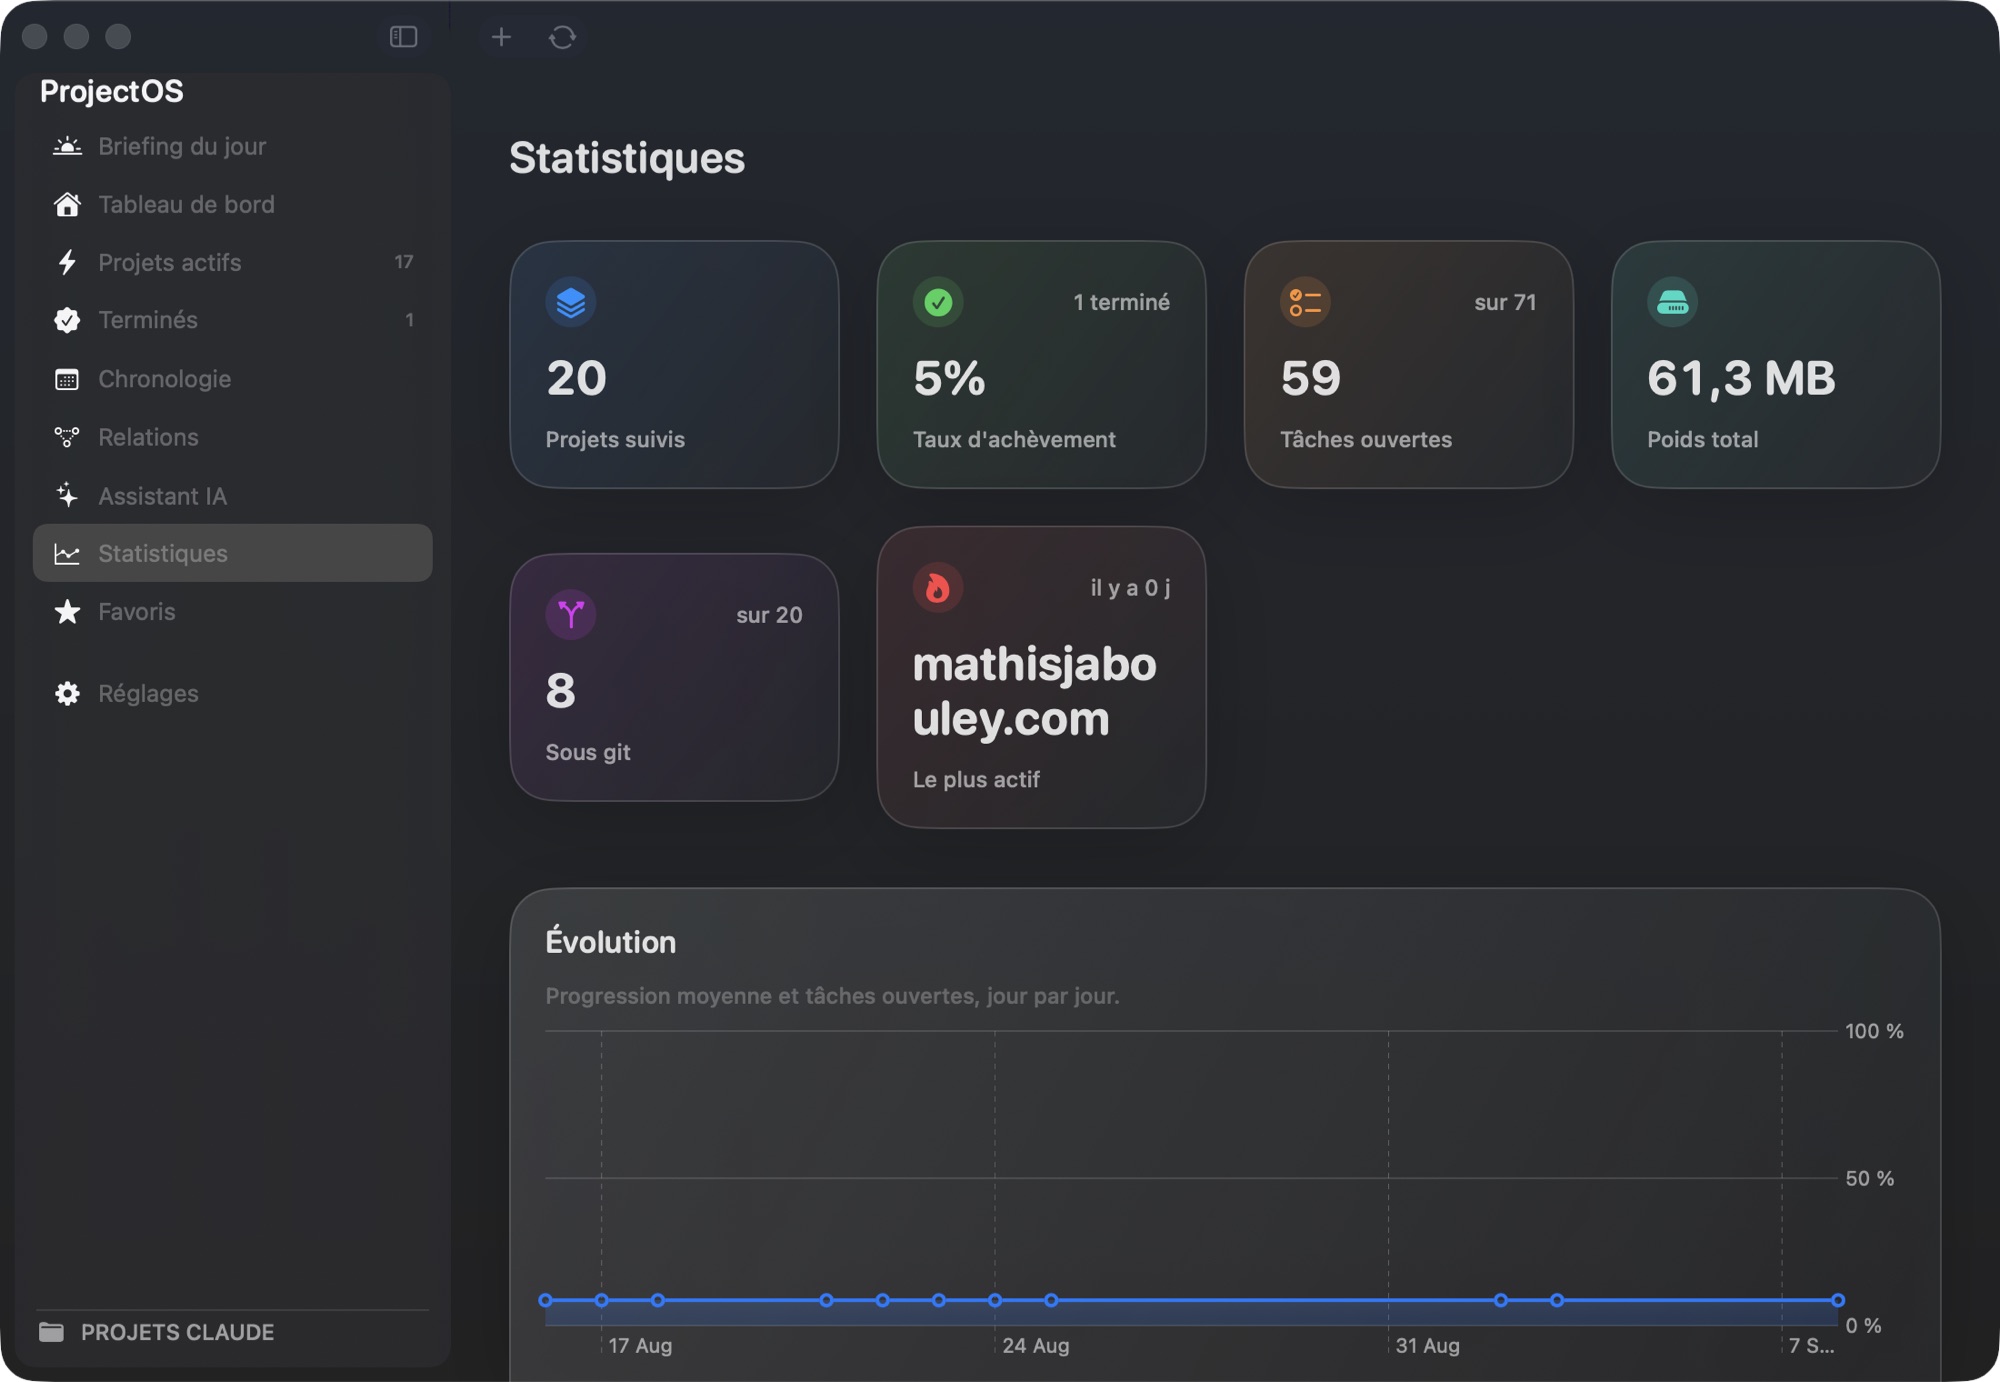Click the Tableau de bord house icon
Image resolution: width=2000 pixels, height=1382 pixels.
(67, 204)
